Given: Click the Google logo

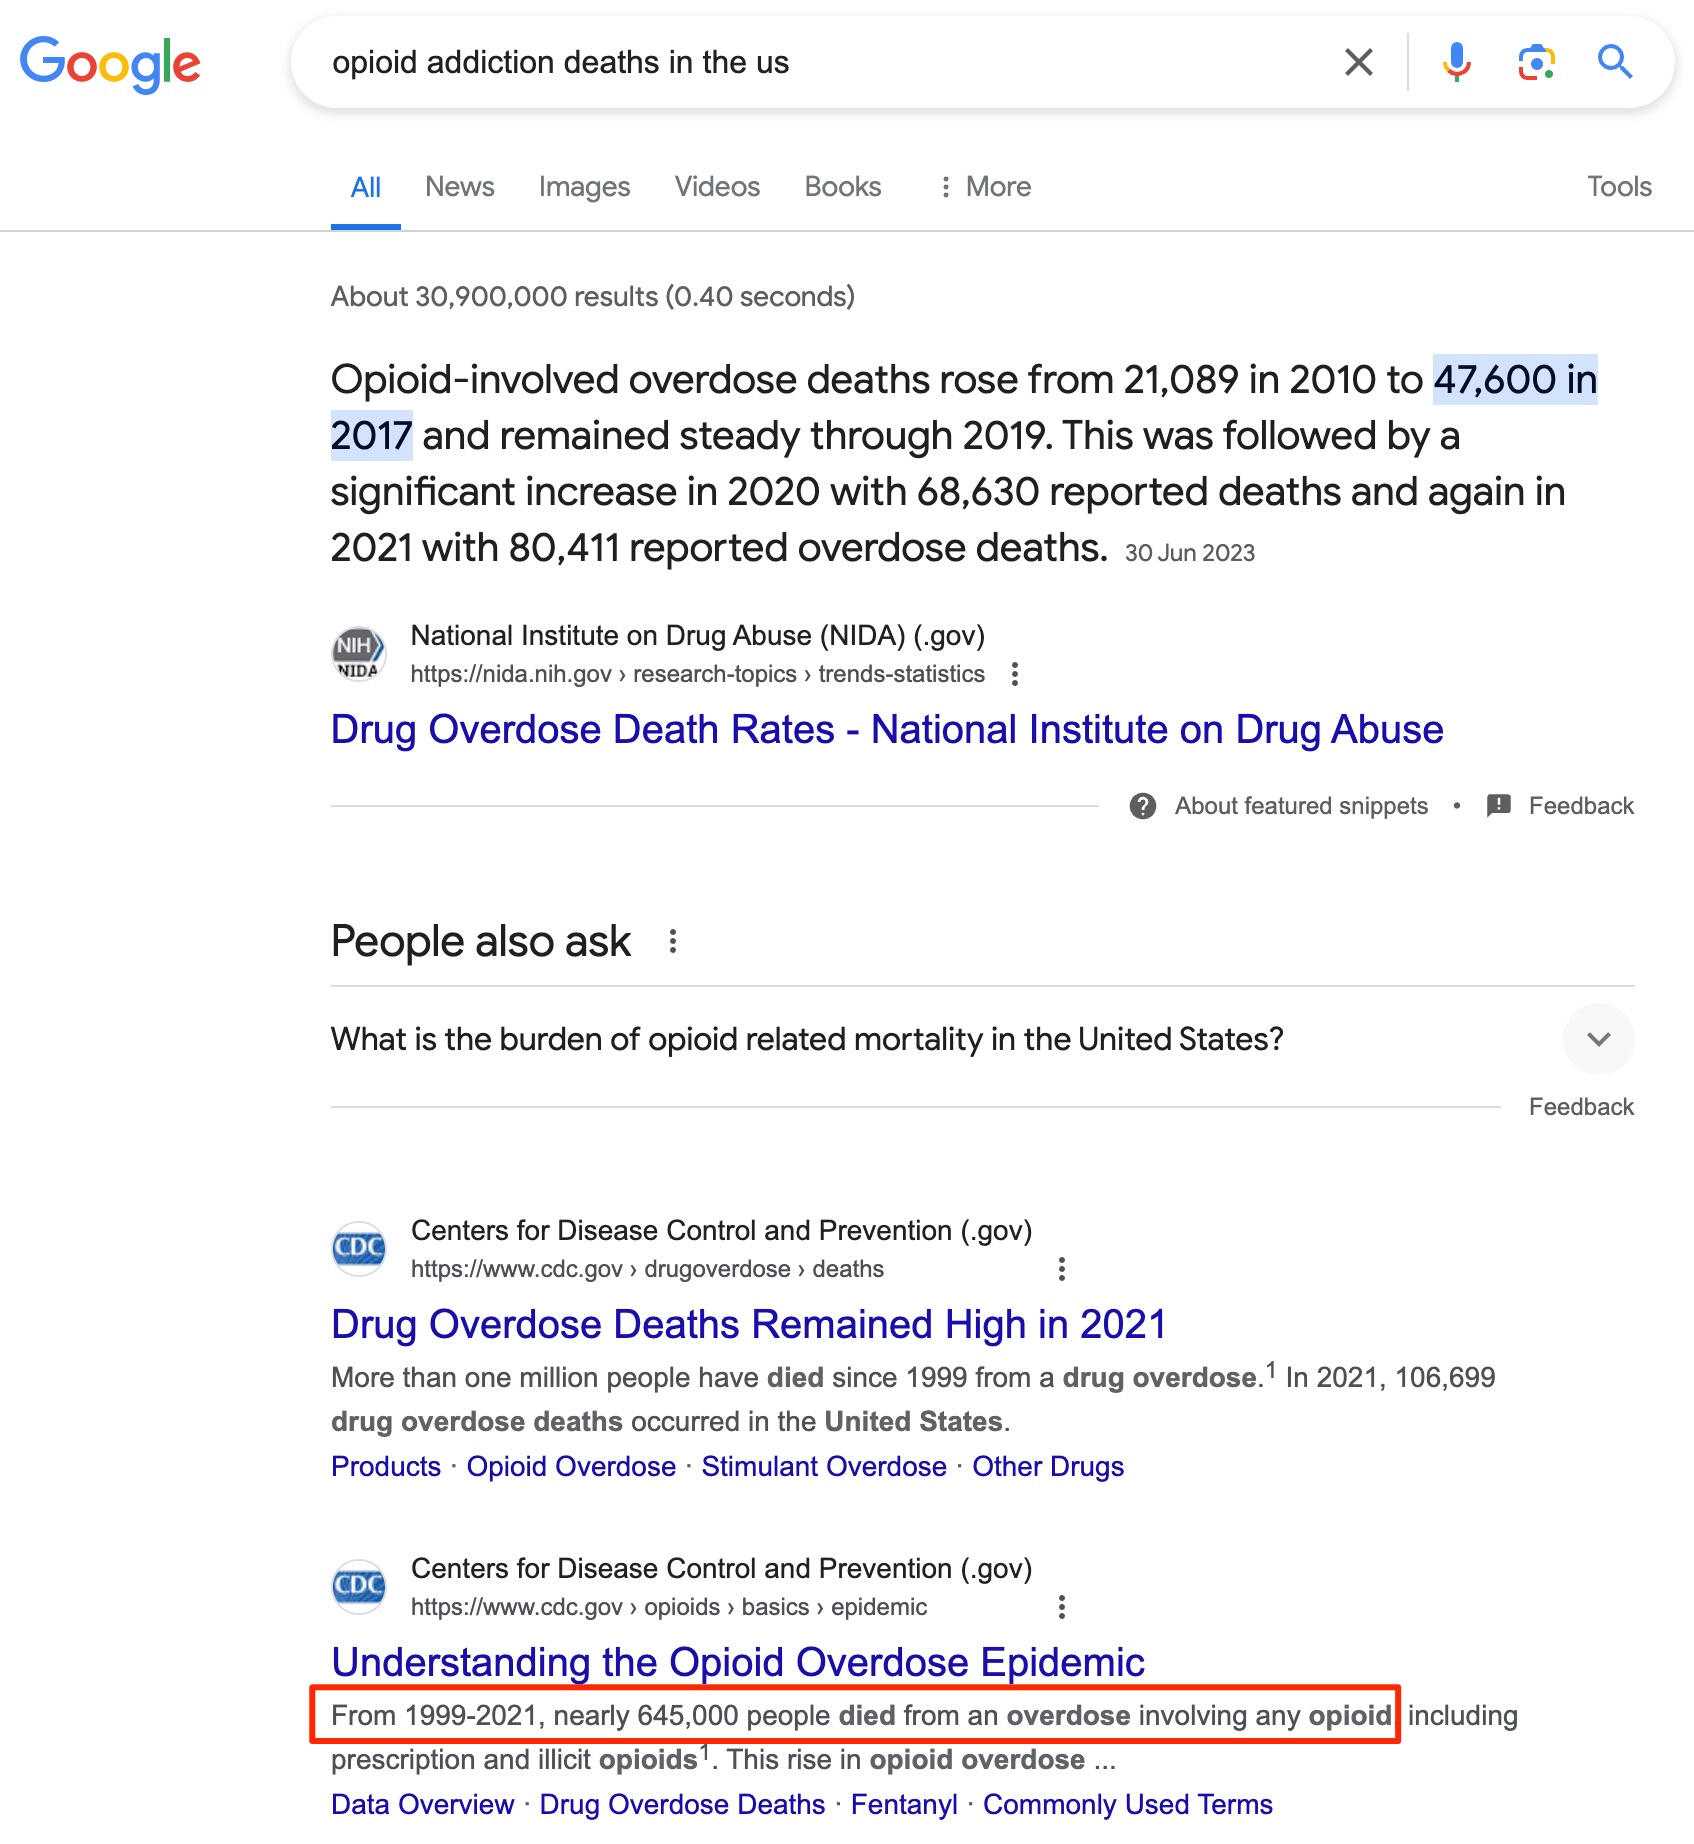Looking at the screenshot, I should [110, 63].
